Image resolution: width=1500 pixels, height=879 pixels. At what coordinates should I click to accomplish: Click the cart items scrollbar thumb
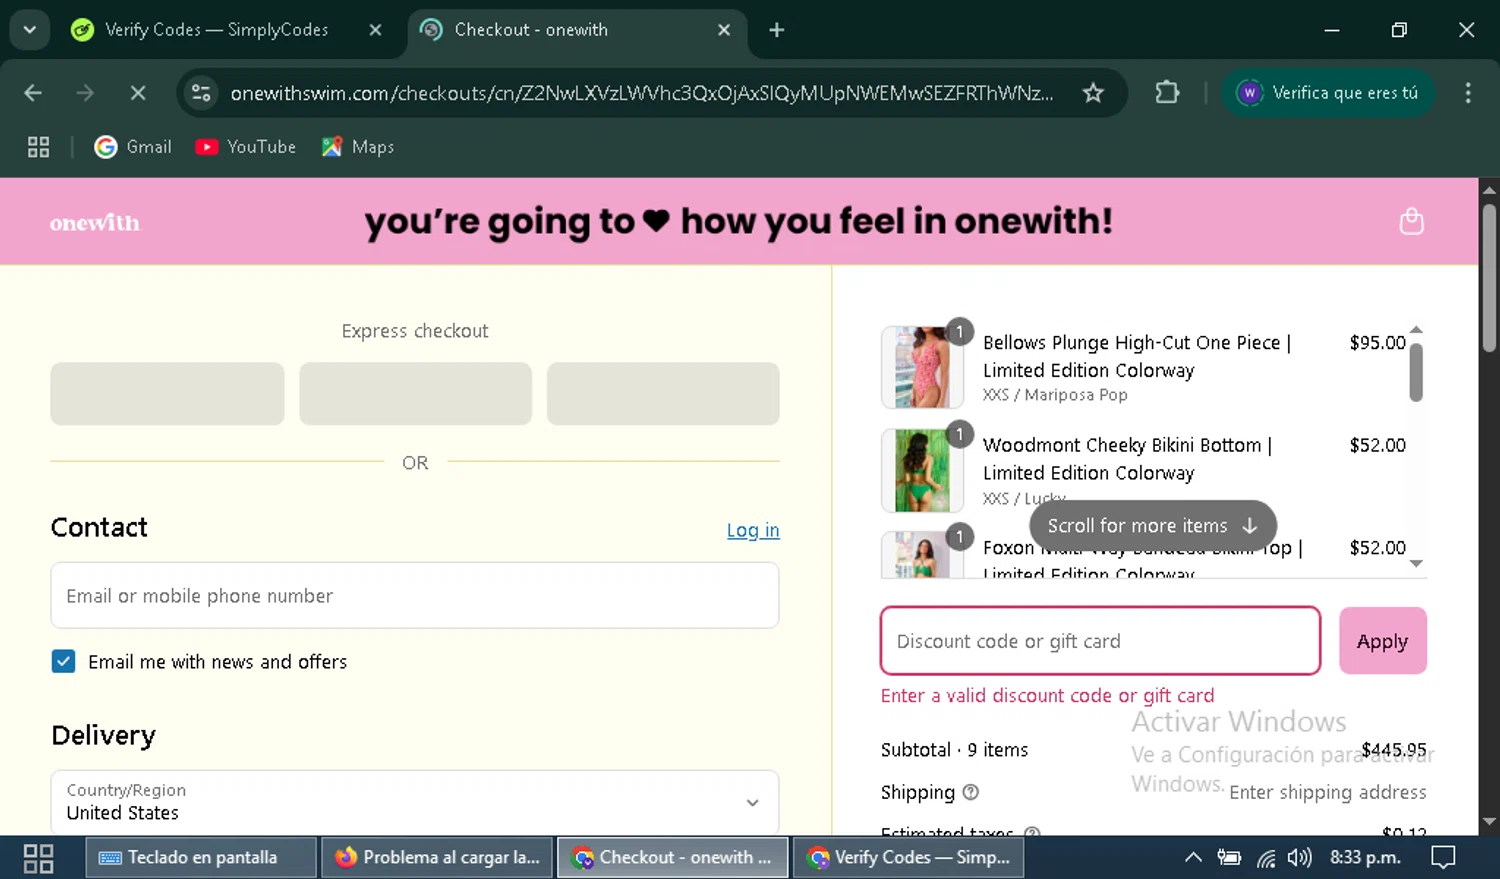point(1416,372)
